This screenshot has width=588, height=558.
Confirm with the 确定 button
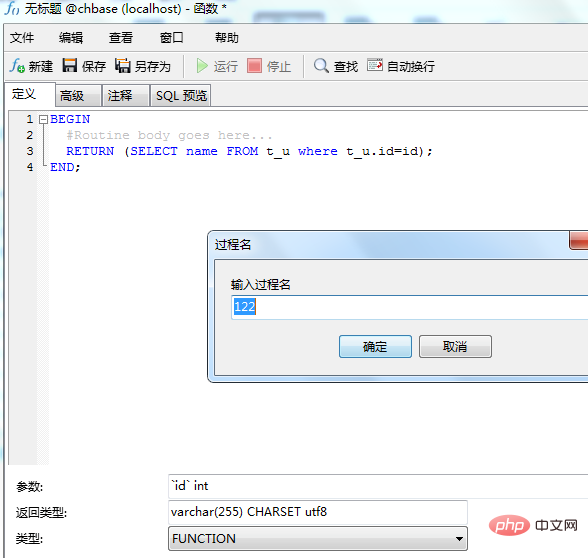pyautogui.click(x=375, y=346)
